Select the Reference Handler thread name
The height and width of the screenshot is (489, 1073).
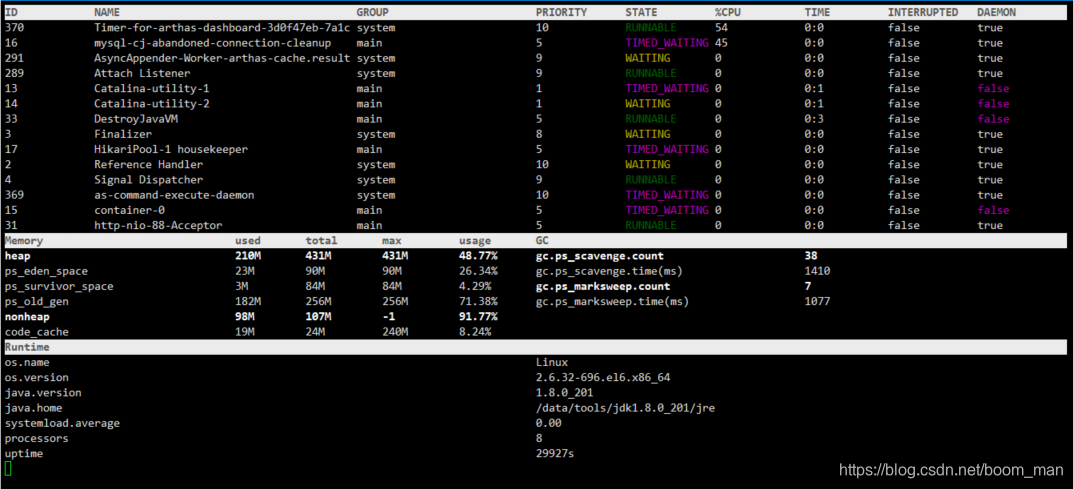148,164
